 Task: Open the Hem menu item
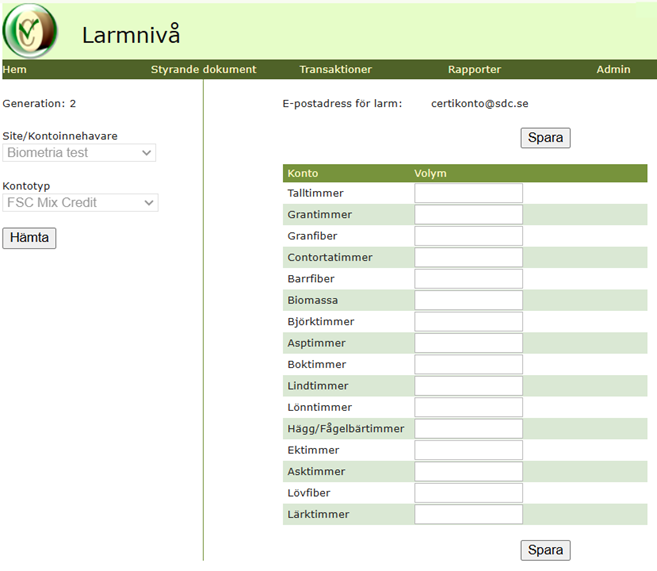[15, 70]
